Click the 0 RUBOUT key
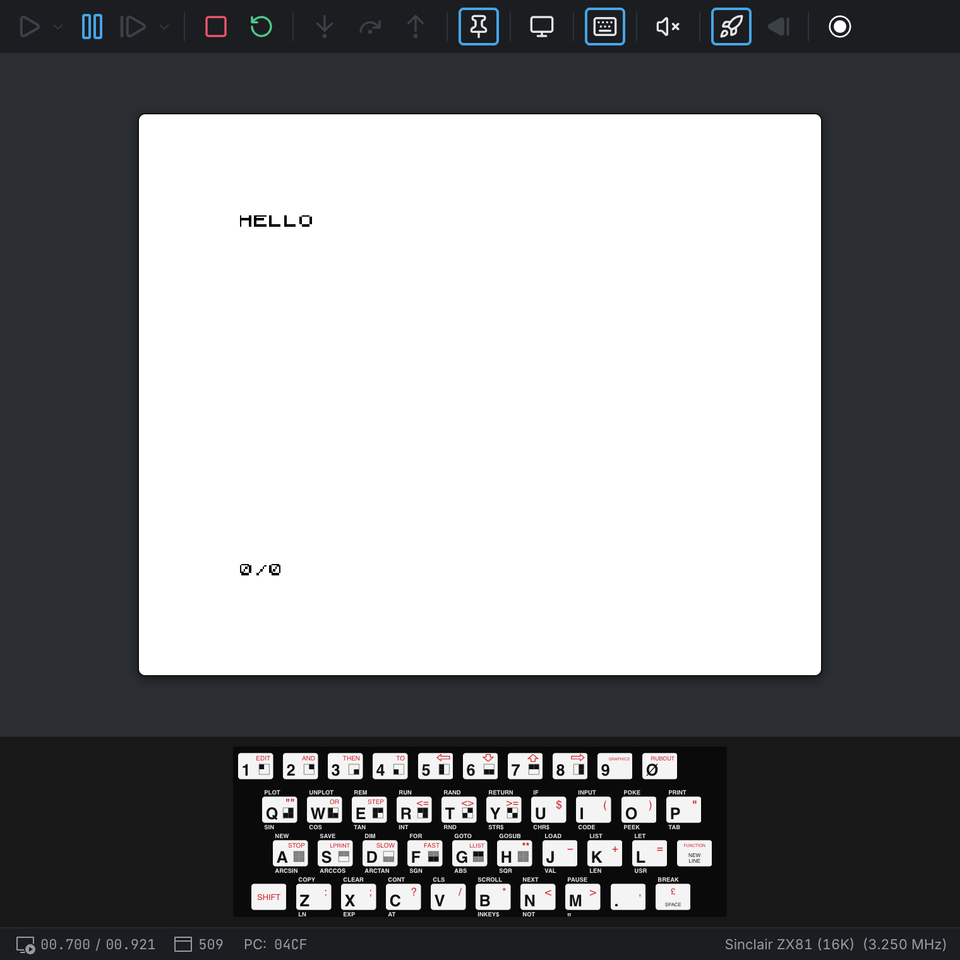960x960 pixels. [659, 767]
